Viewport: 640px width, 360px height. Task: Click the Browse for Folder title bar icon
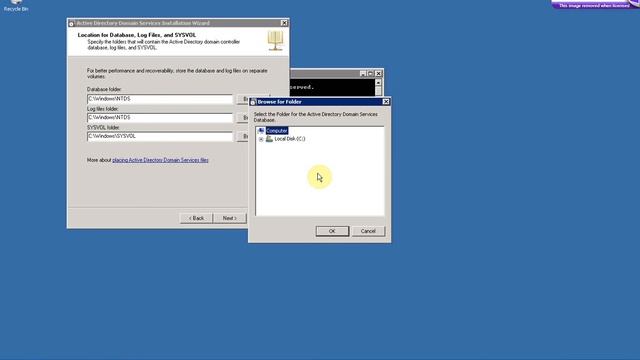click(x=253, y=102)
